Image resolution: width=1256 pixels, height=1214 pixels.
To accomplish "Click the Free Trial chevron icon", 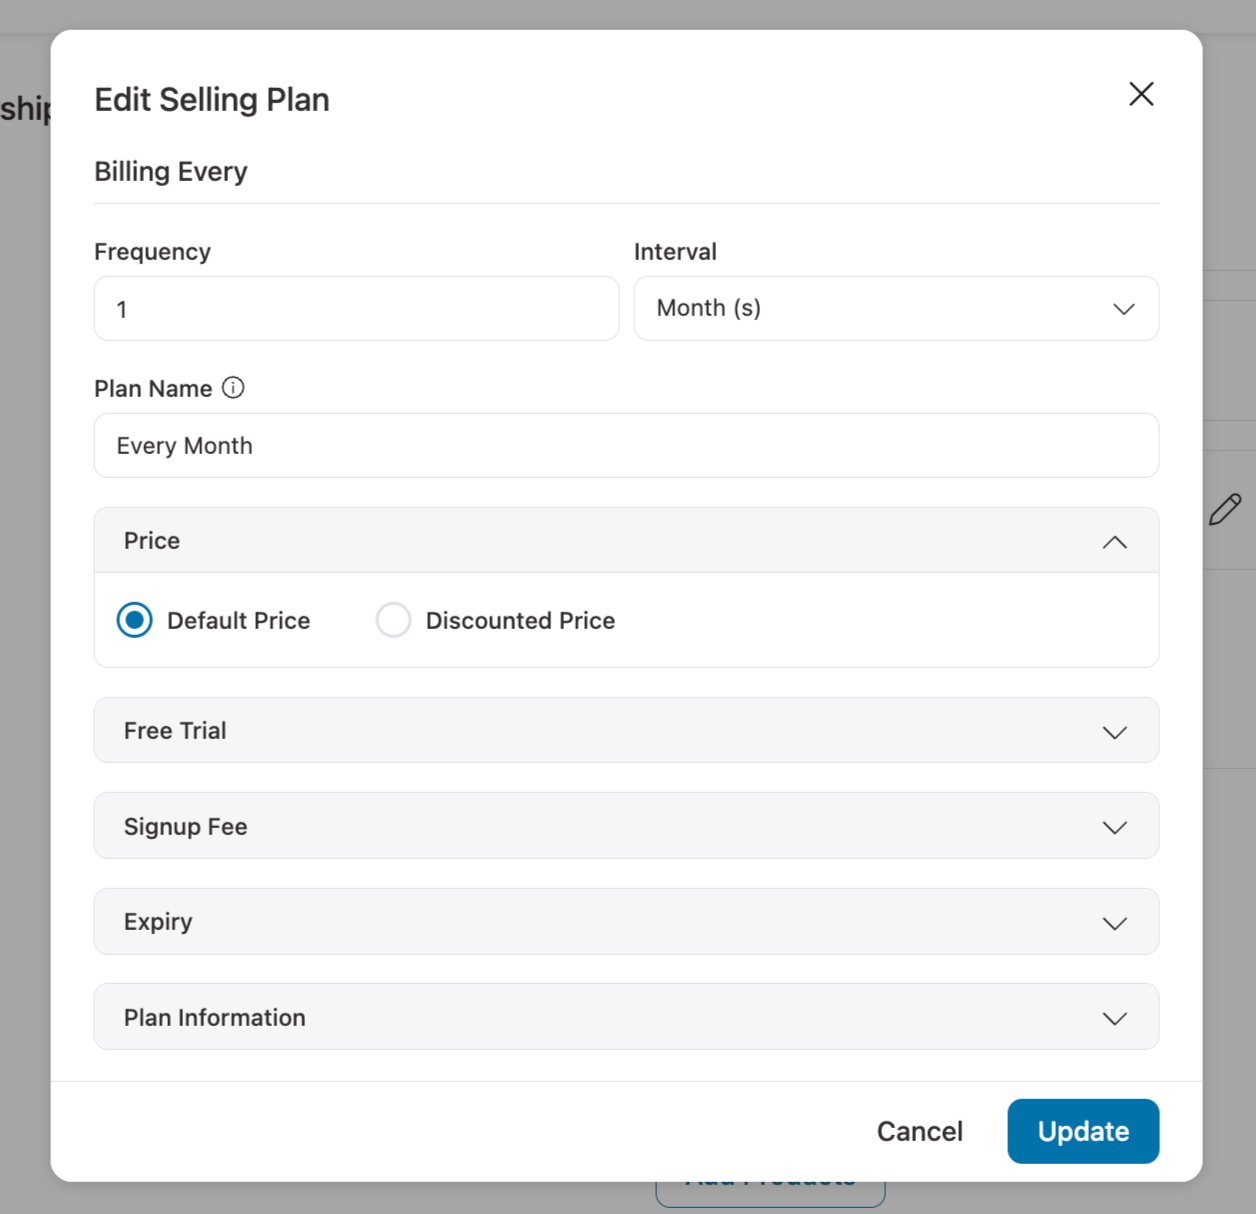I will (1114, 732).
